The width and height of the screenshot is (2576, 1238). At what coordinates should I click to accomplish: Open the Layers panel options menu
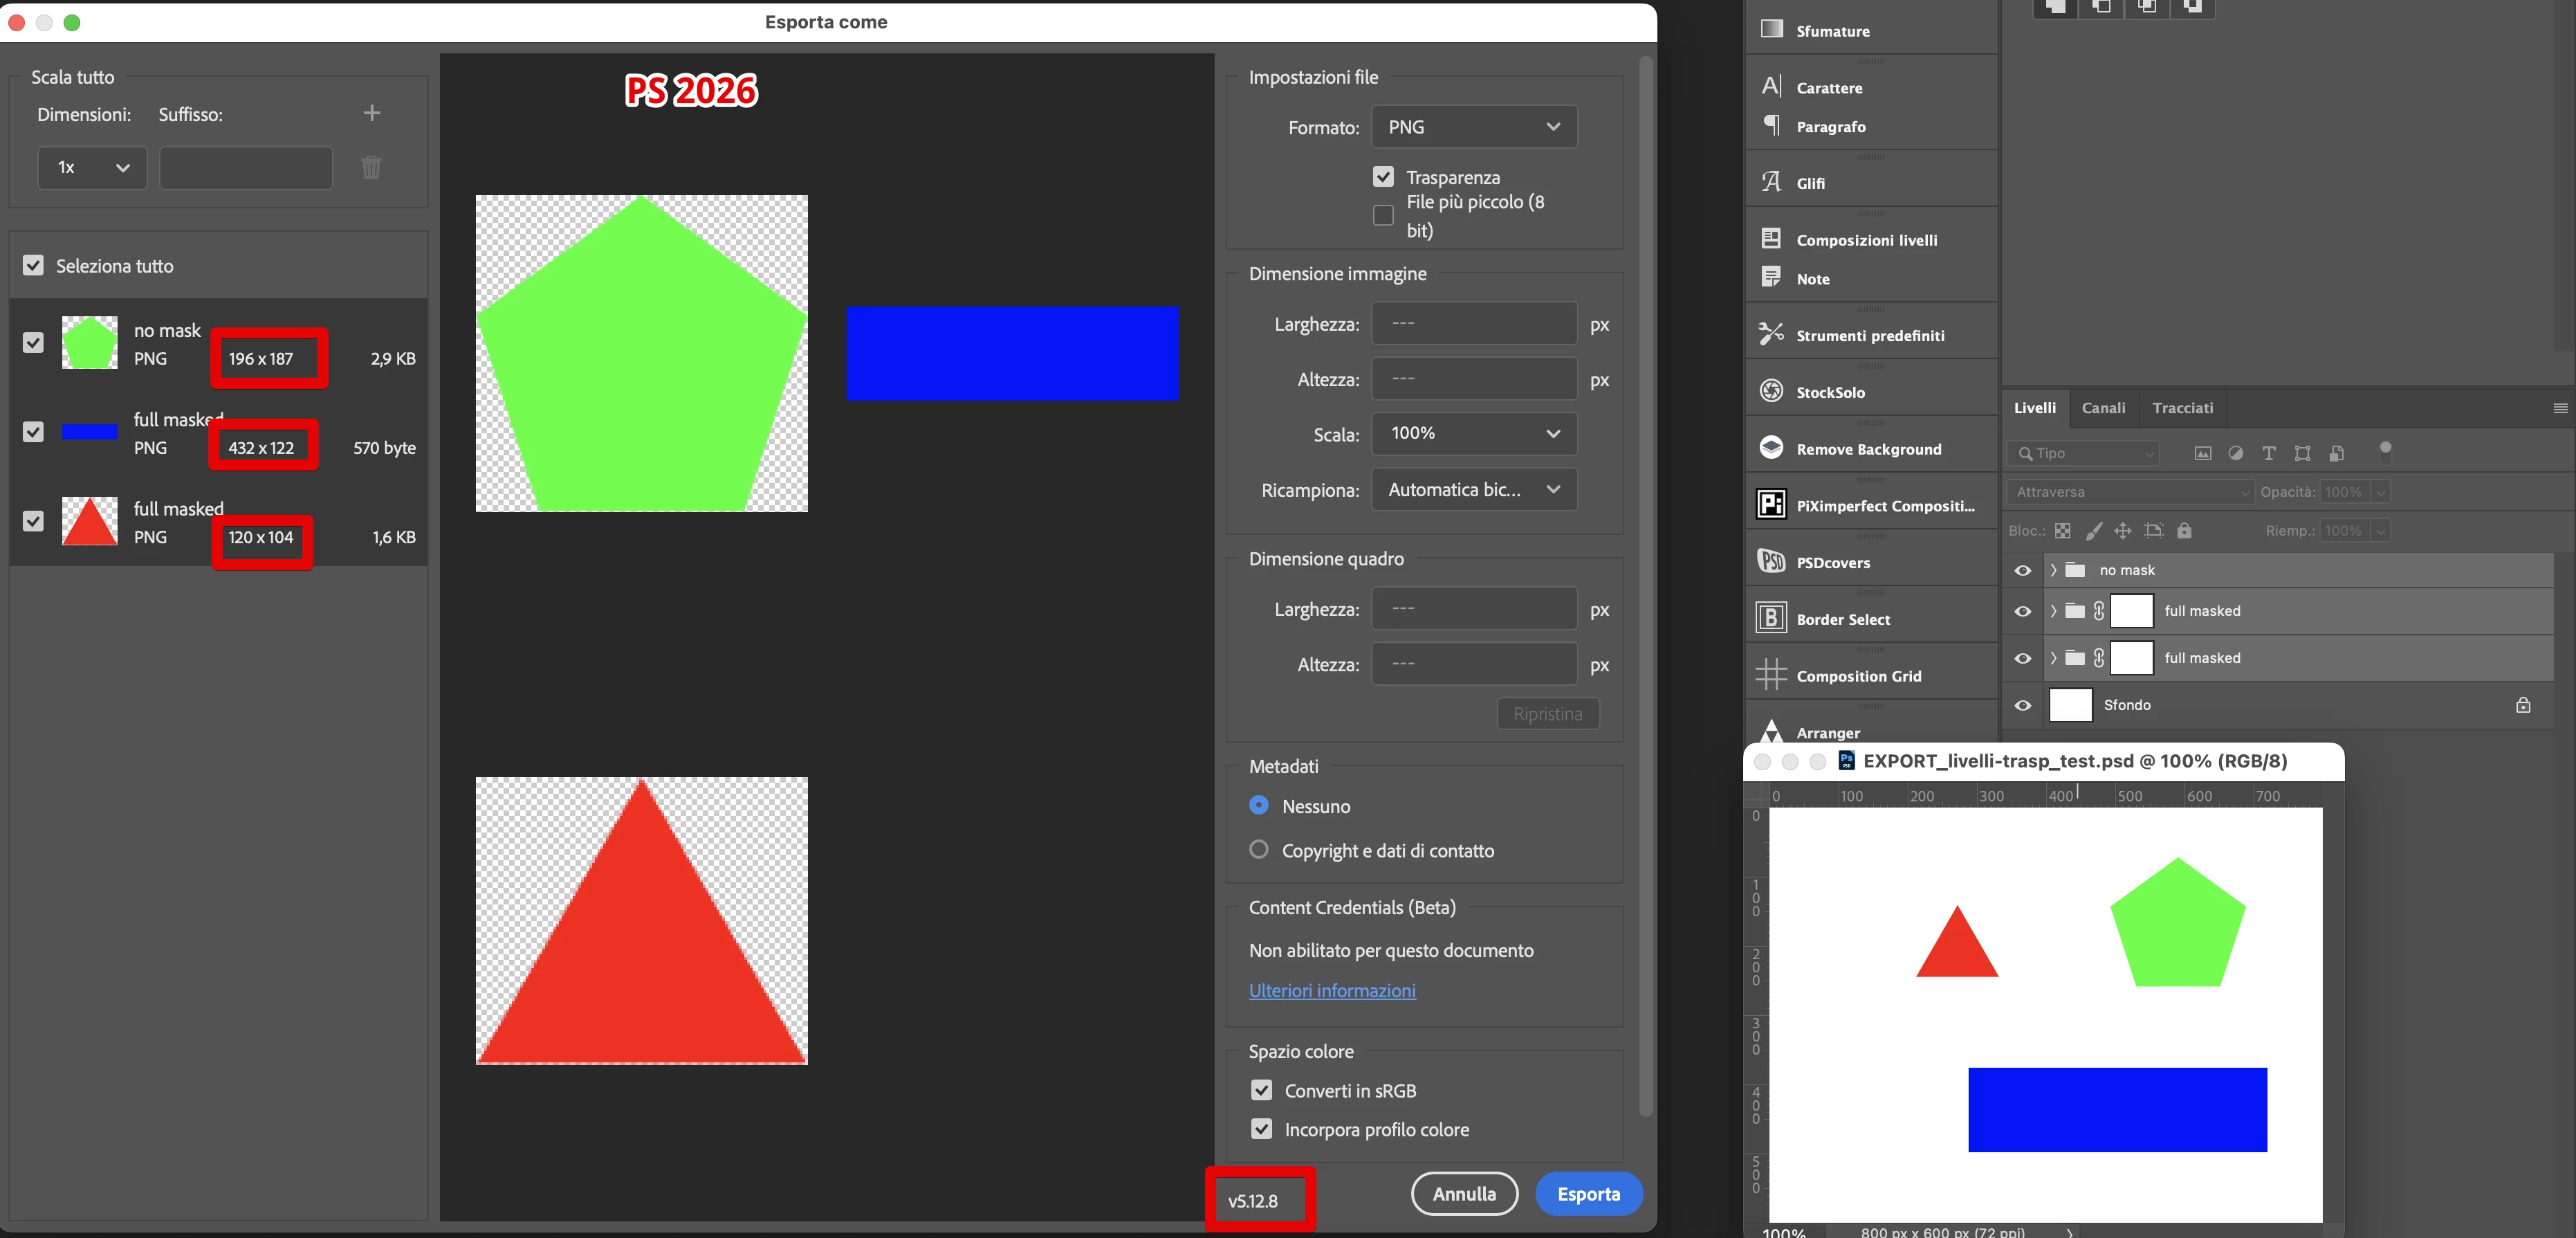[2560, 408]
